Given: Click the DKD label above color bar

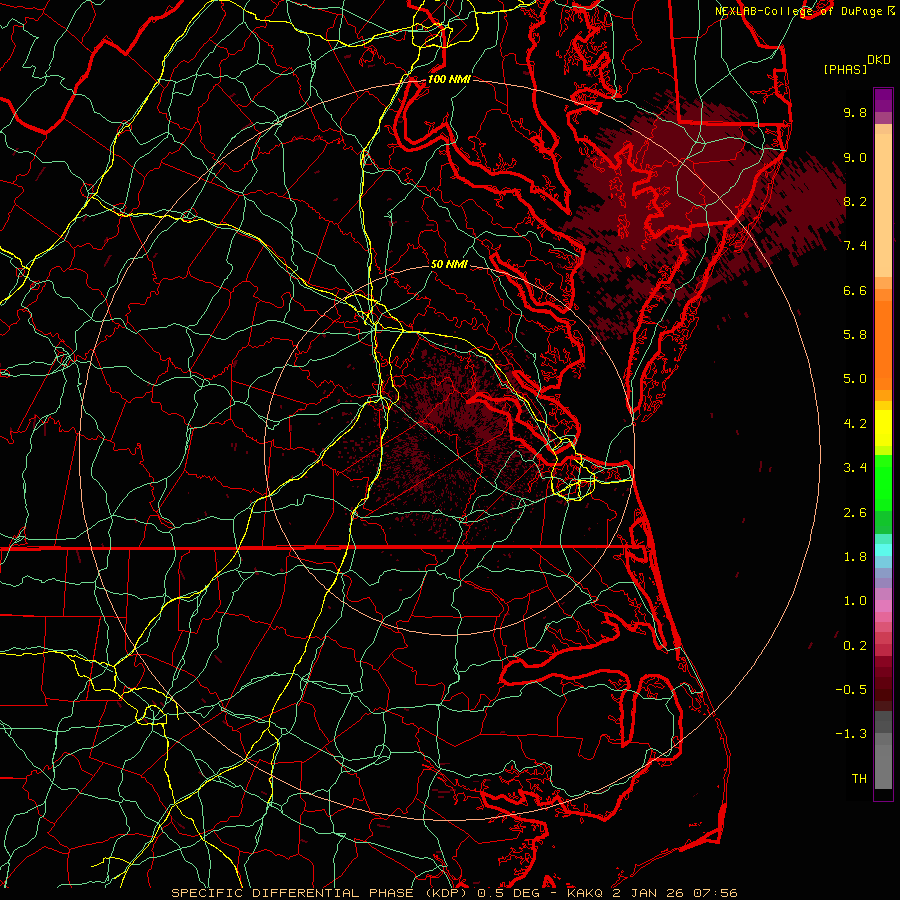Looking at the screenshot, I should 879,60.
